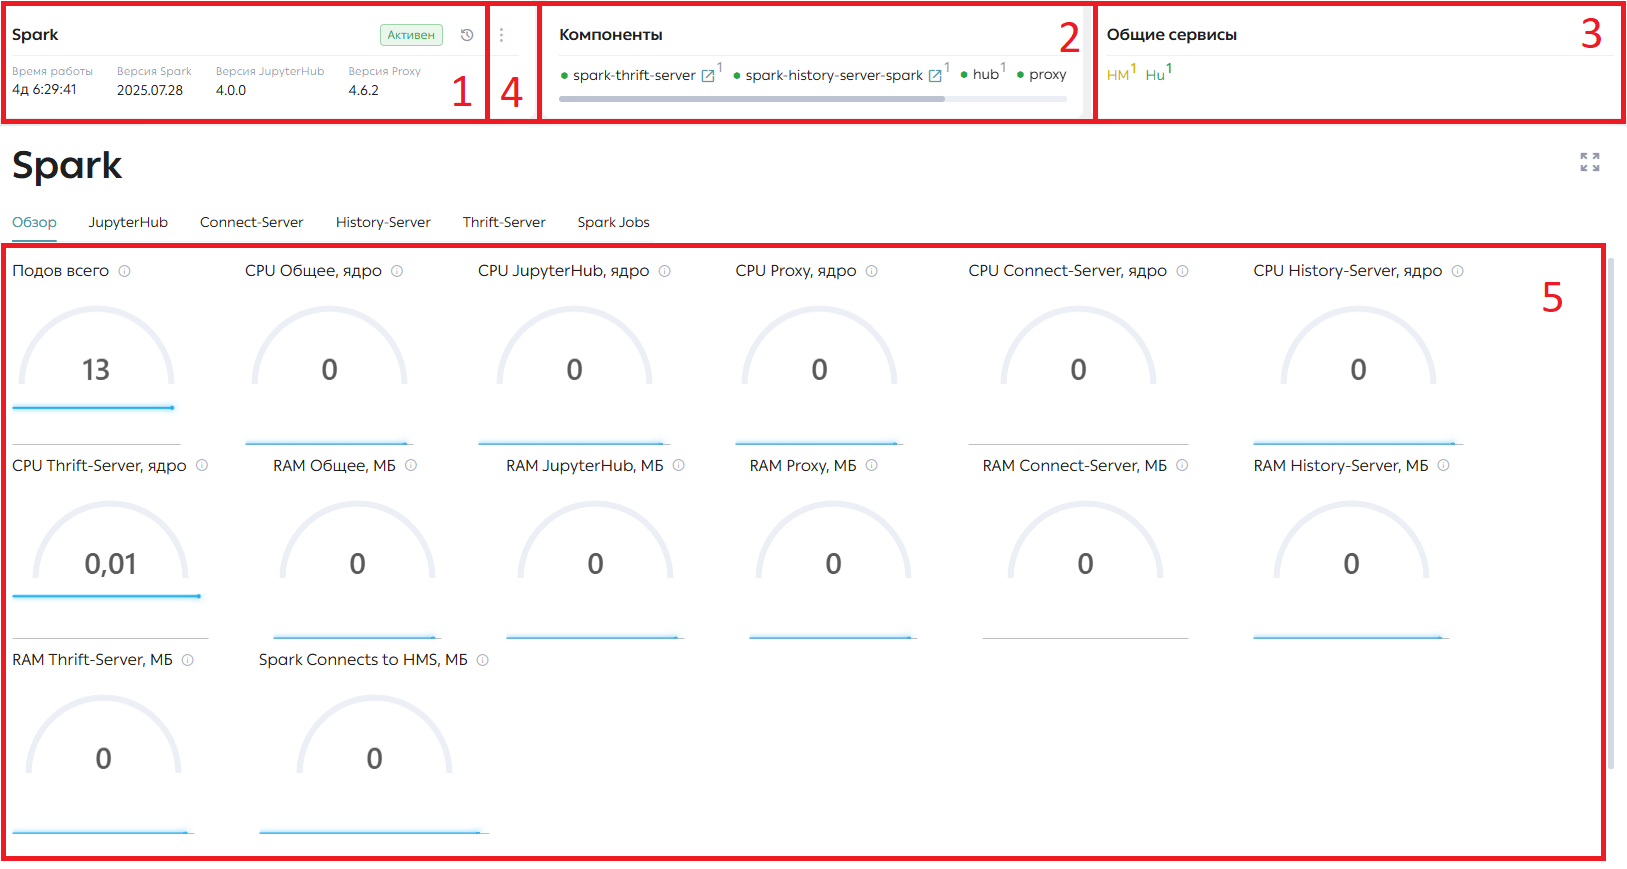Select the hub component

pos(985,74)
